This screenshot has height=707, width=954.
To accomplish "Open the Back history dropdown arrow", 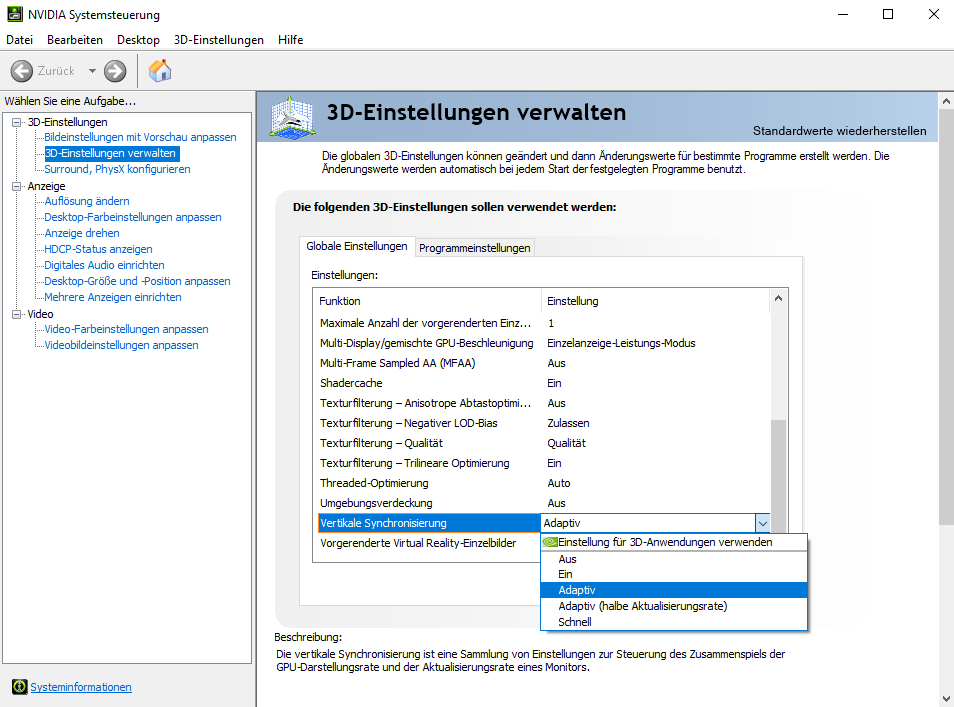I will (x=92, y=71).
